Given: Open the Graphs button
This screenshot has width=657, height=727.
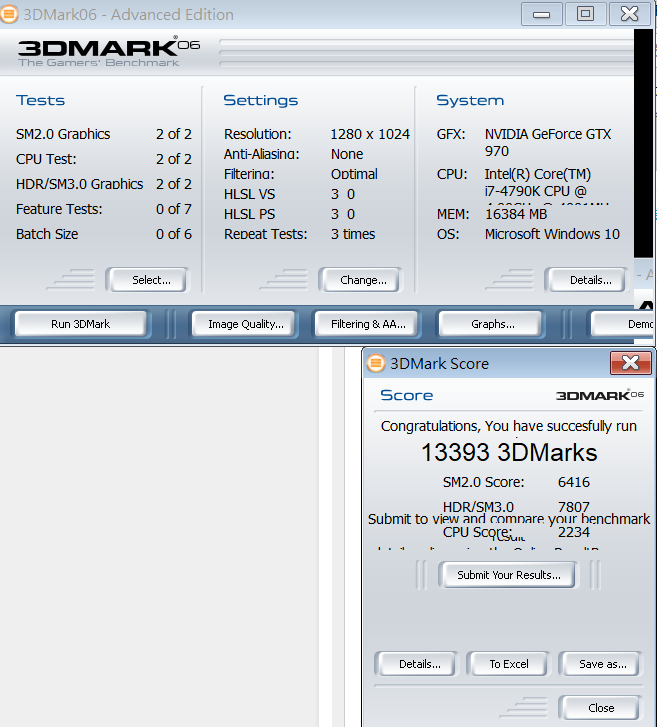Looking at the screenshot, I should (x=492, y=324).
